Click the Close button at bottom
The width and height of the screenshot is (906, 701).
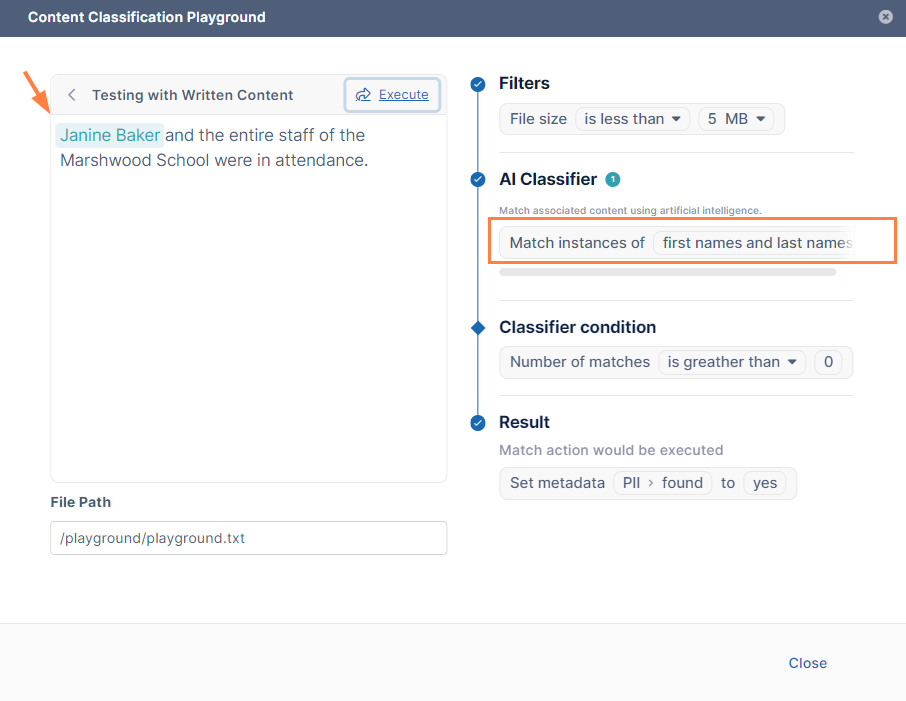coord(807,663)
